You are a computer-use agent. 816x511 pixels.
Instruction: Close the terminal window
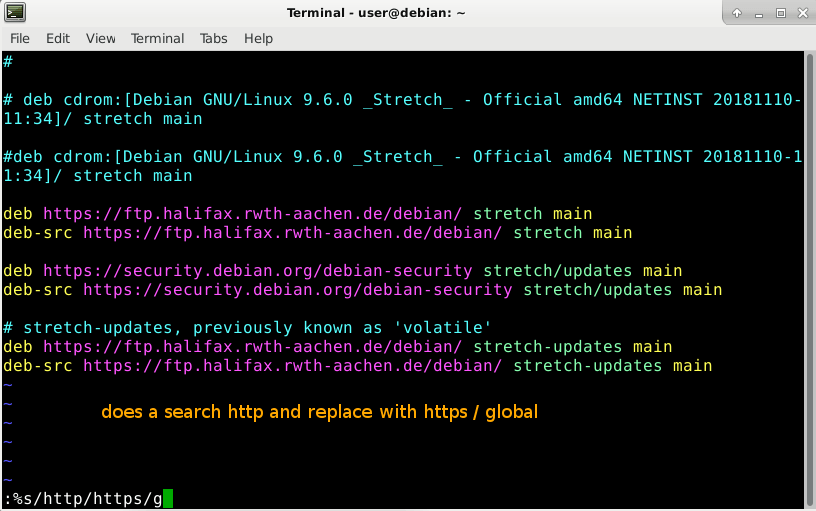pos(803,13)
